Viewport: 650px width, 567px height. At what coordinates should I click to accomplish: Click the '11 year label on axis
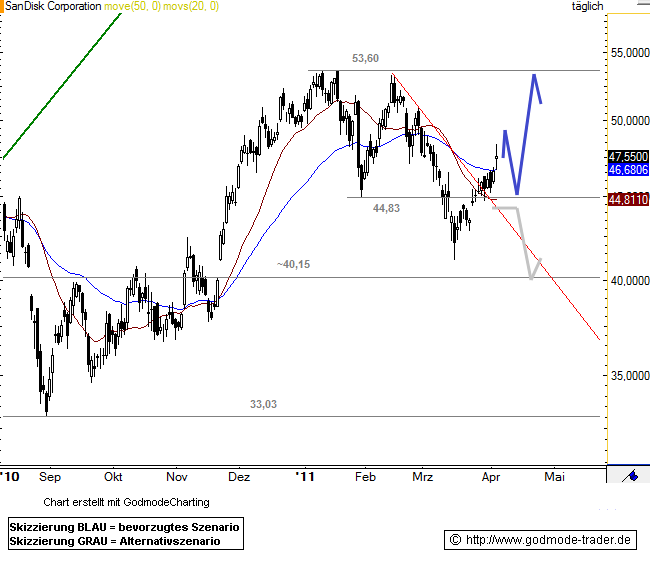point(305,477)
